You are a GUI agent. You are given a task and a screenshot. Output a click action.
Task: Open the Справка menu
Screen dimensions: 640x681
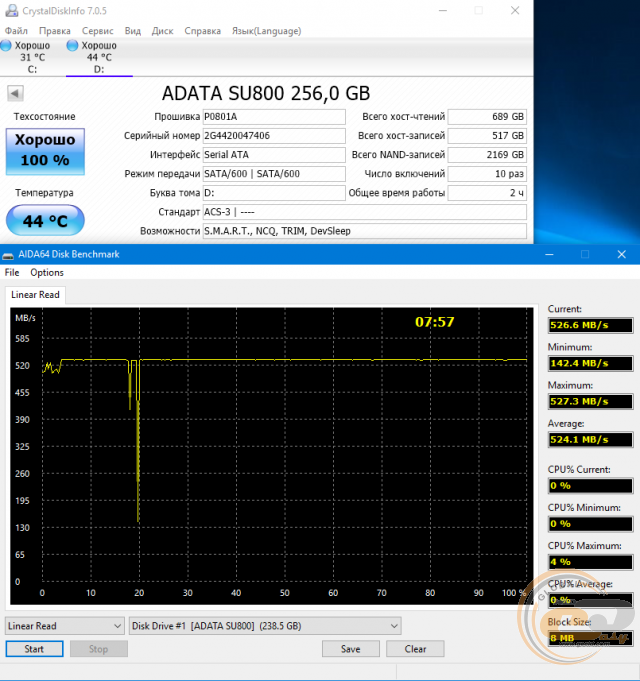[x=202, y=31]
